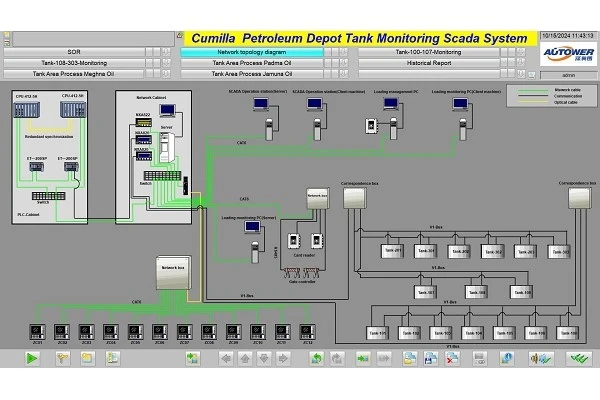The width and height of the screenshot is (600, 400).
Task: Select the Tank-101 symbol
Action: pos(378,333)
